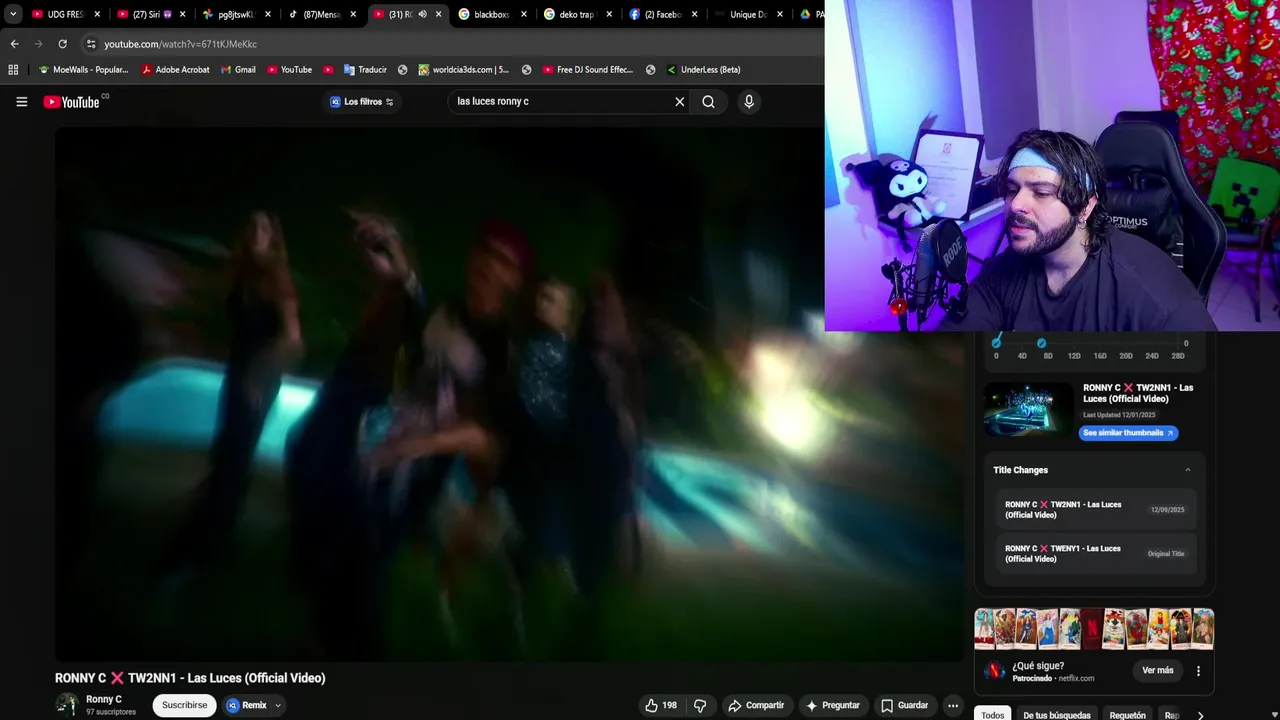Open the Free DJ Sound Effects bookmark
Screen dimensions: 1280x720
[x=587, y=70]
